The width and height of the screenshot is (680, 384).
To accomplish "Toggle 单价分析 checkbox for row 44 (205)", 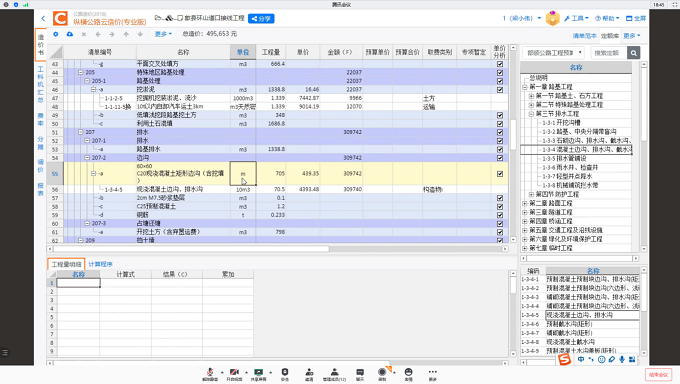I will (500, 72).
